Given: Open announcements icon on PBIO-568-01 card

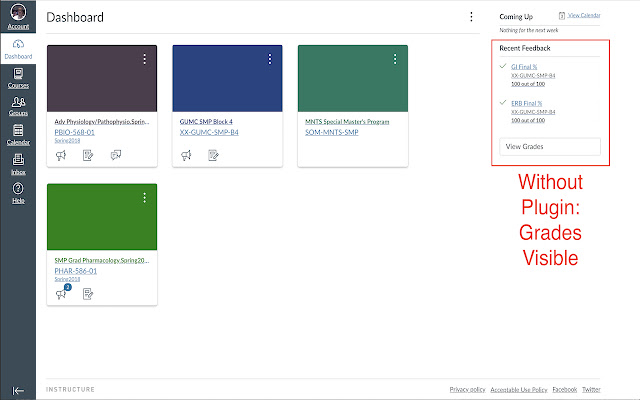Looking at the screenshot, I should 61,155.
